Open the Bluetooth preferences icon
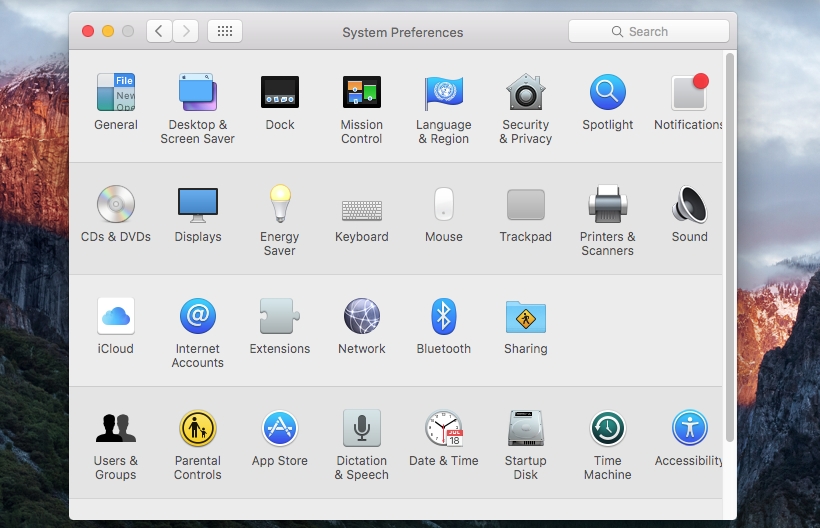The width and height of the screenshot is (820, 528). pyautogui.click(x=443, y=316)
